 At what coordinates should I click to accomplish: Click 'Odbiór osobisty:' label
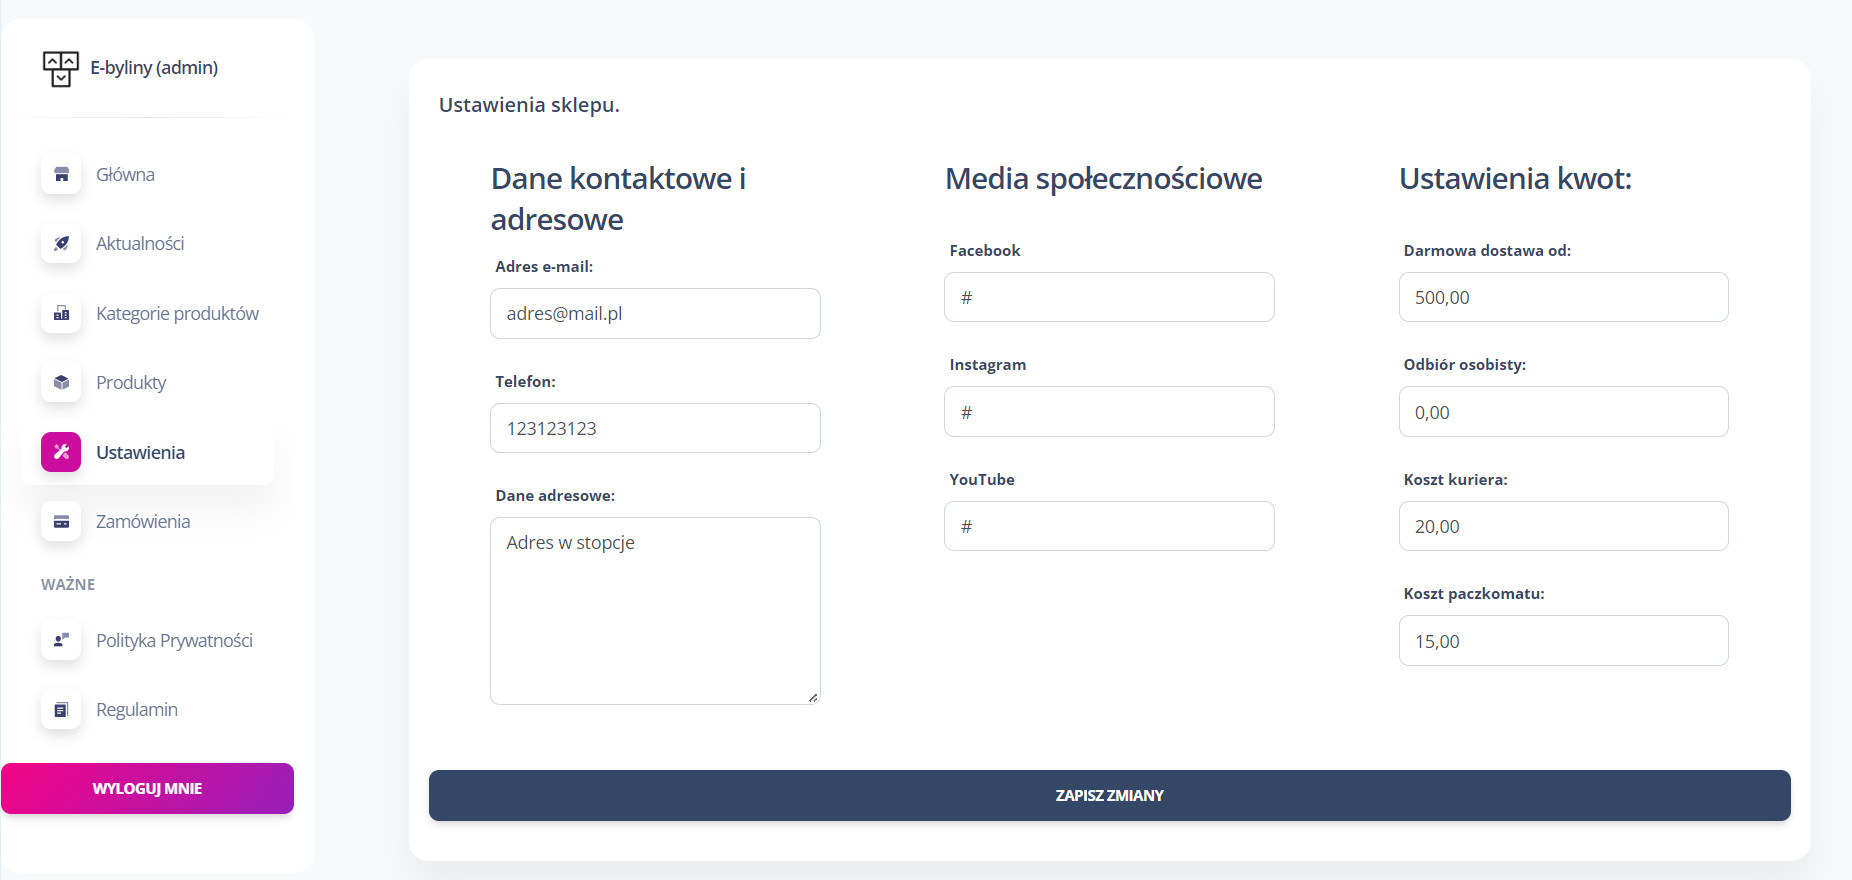(1465, 365)
